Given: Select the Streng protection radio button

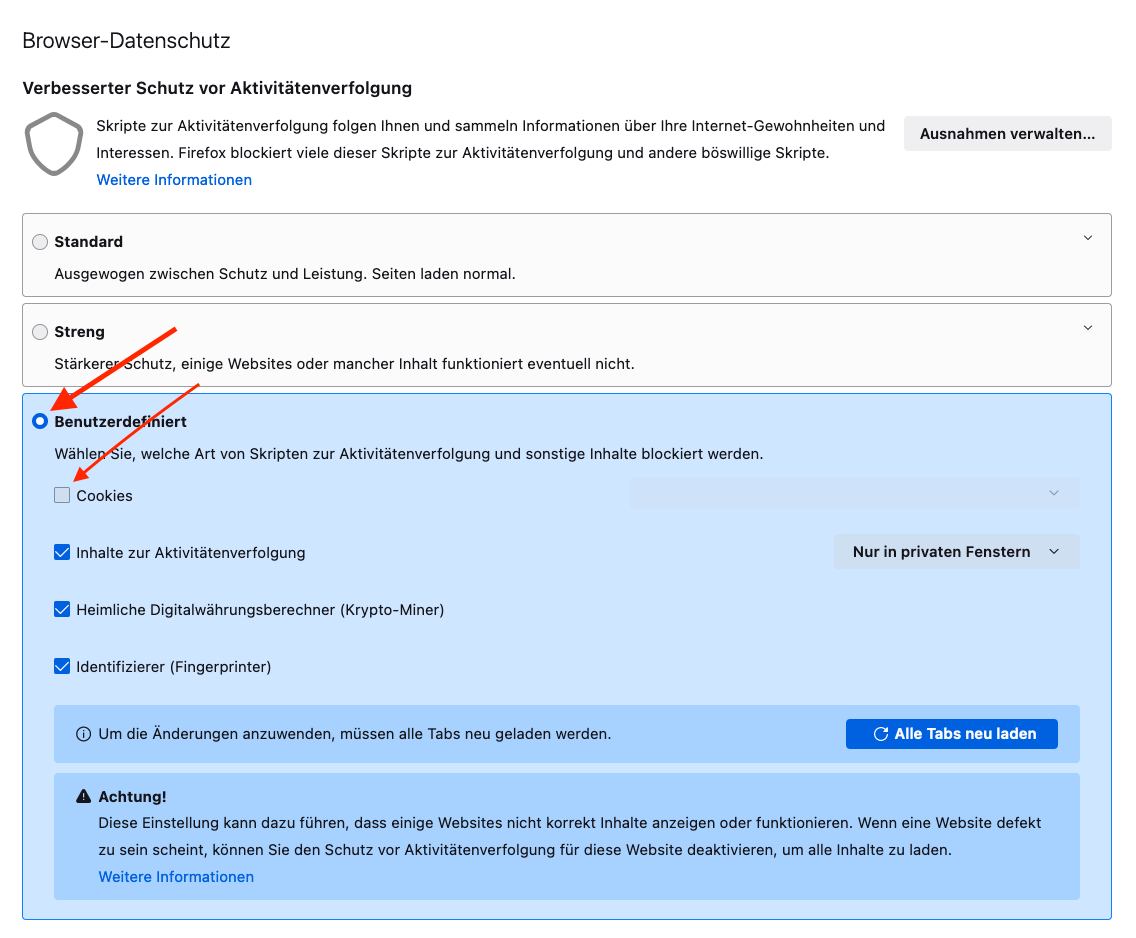Looking at the screenshot, I should click(40, 332).
